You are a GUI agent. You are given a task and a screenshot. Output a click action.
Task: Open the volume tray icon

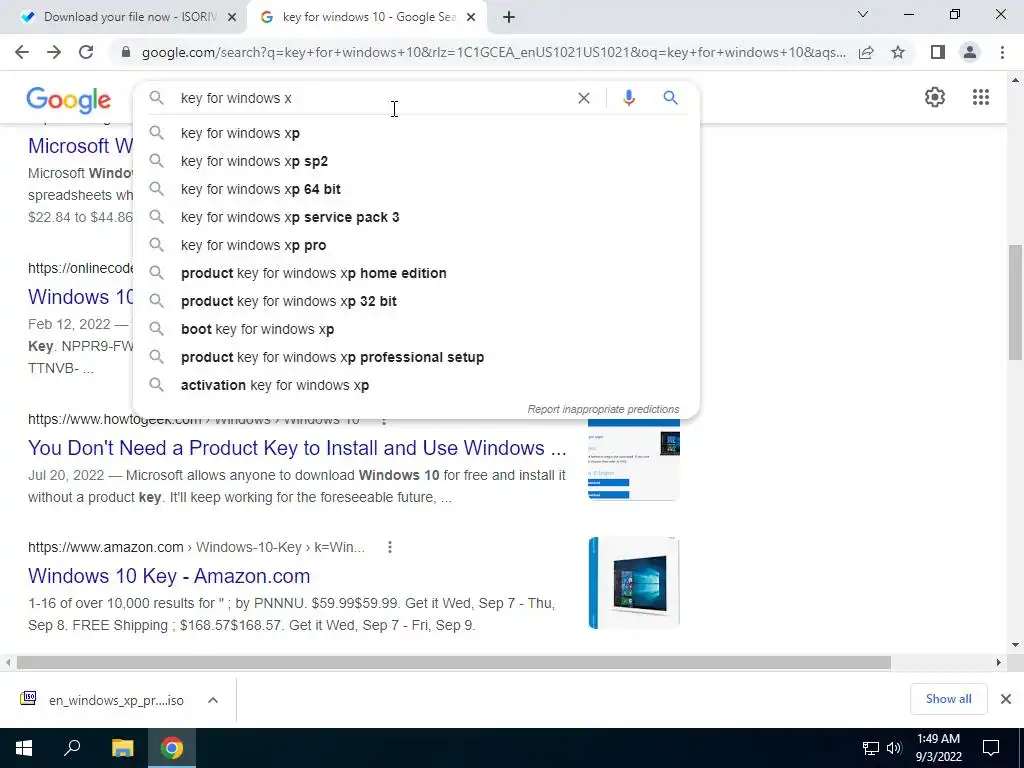pos(894,748)
